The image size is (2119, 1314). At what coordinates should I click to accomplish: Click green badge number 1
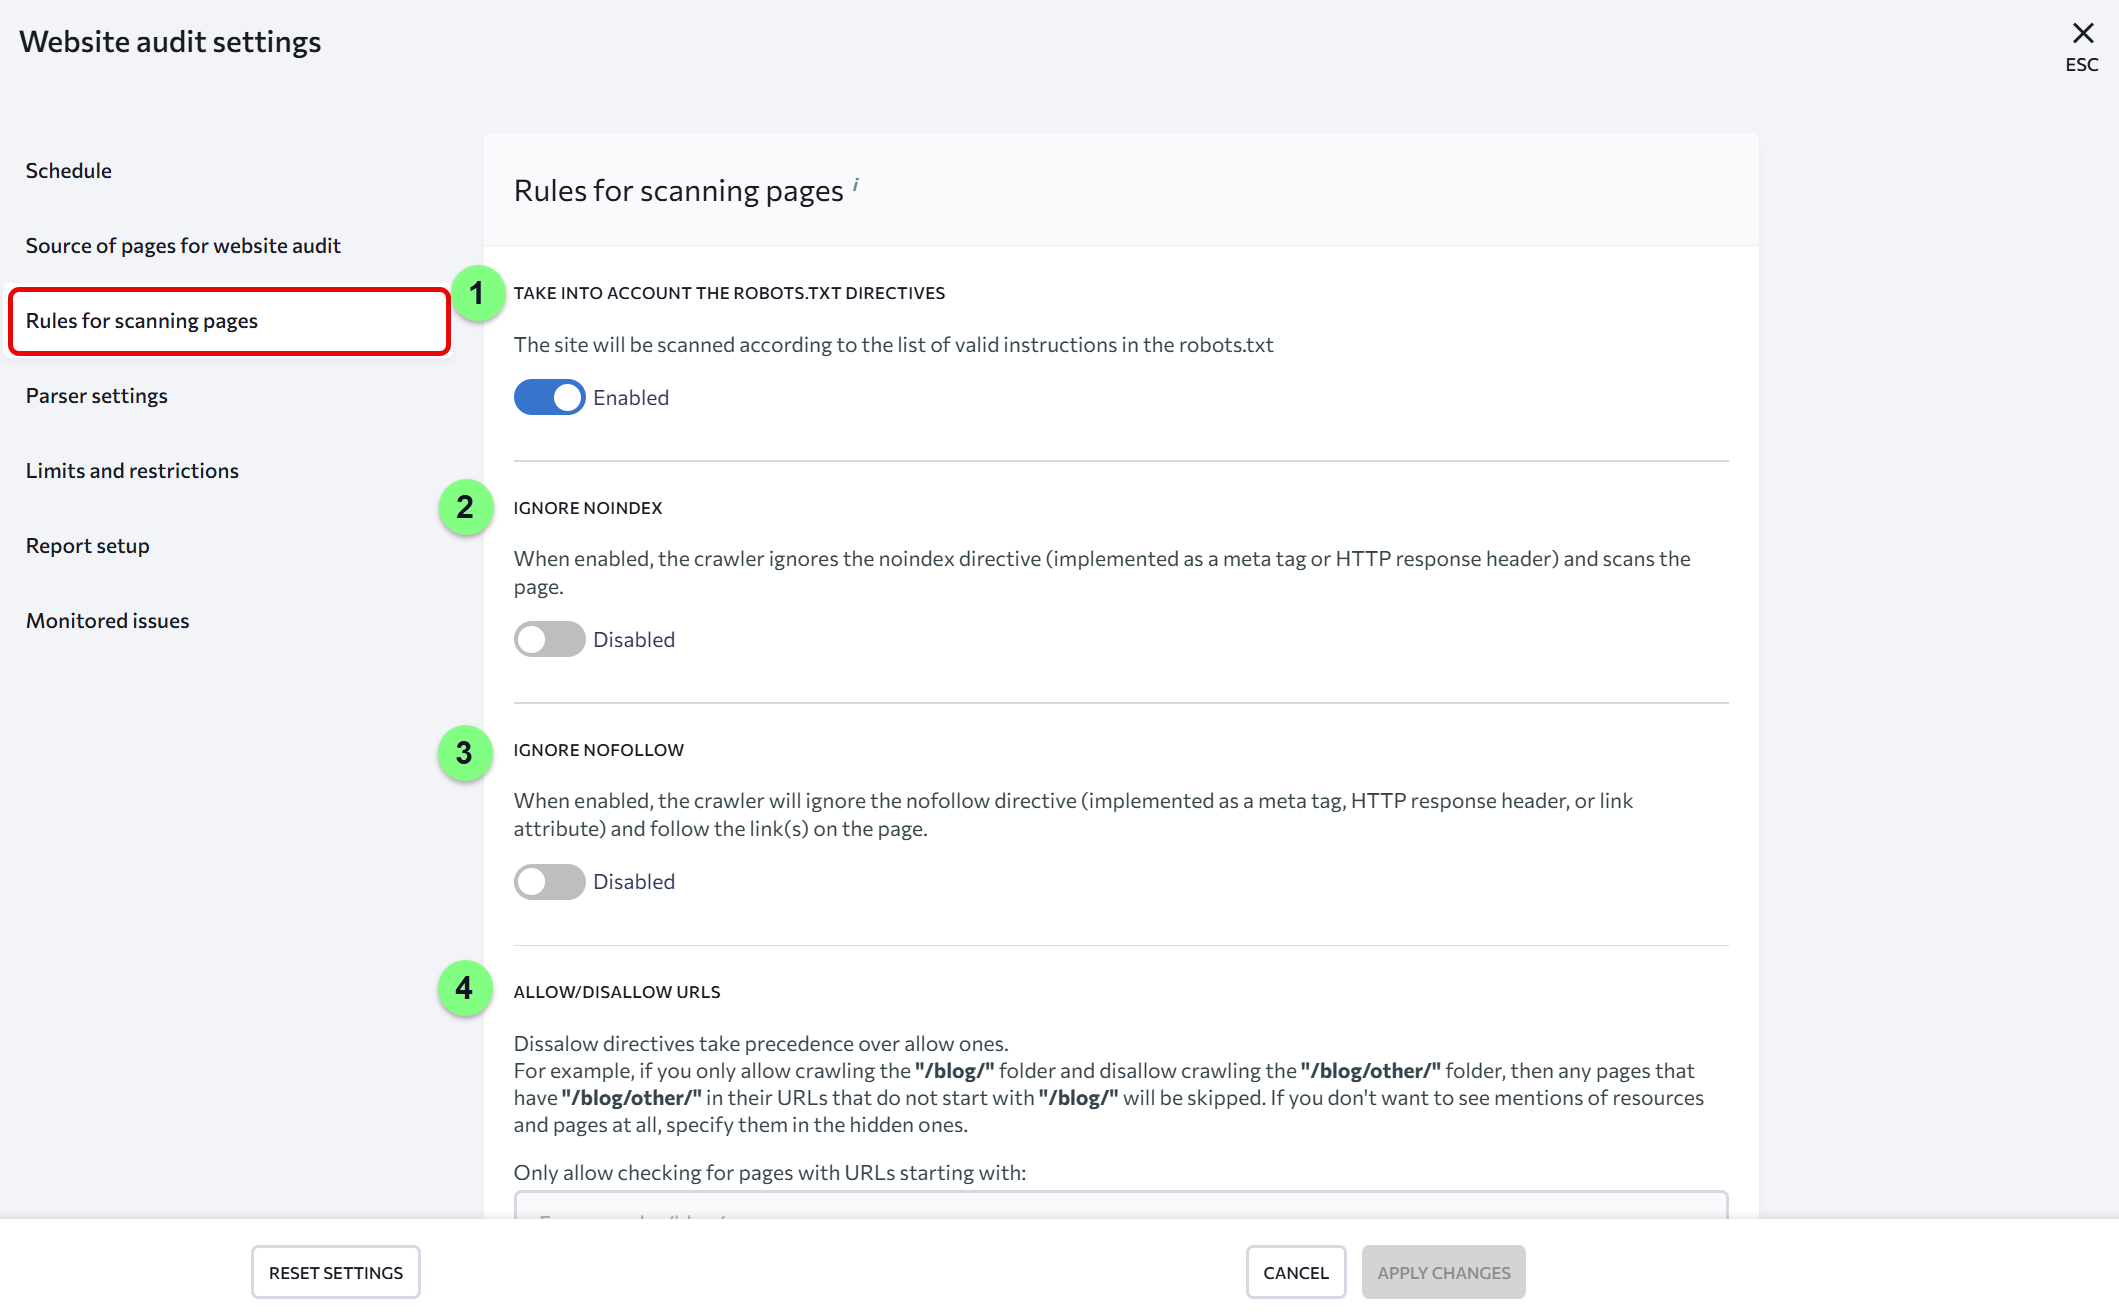477,293
